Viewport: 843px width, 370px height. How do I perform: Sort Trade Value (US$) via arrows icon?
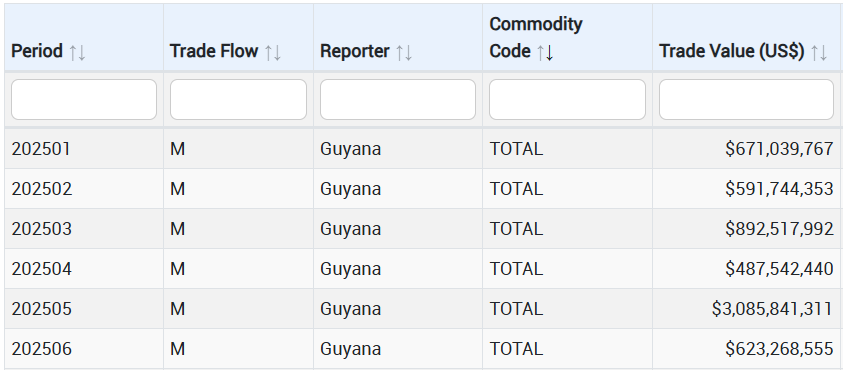tap(818, 52)
